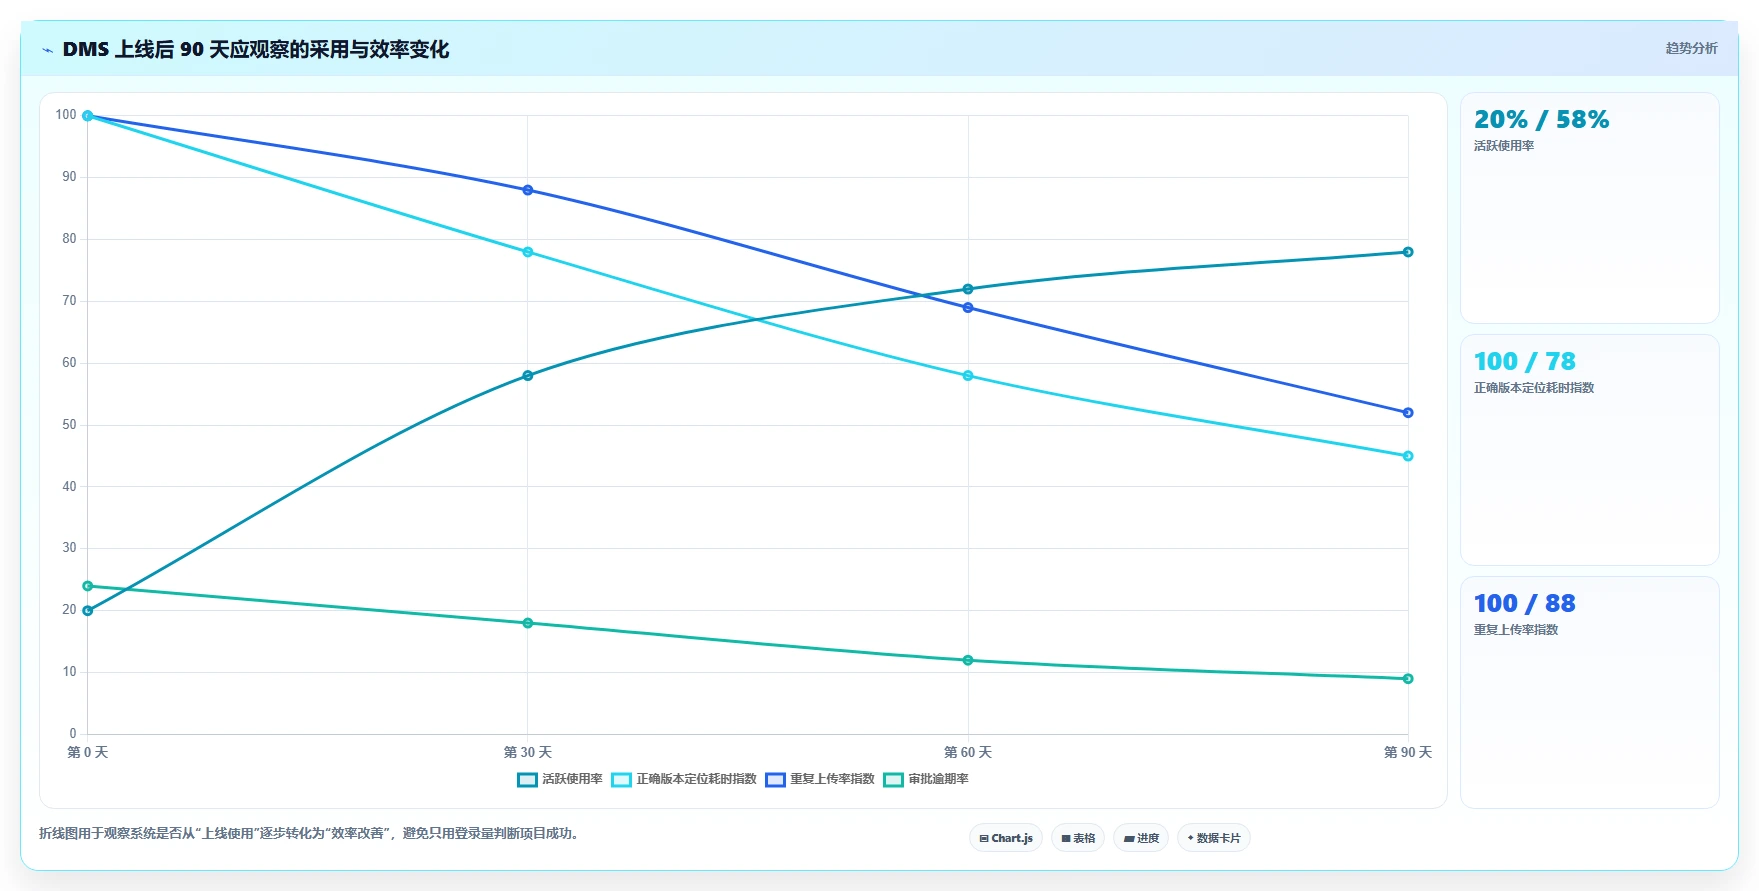The image size is (1759, 891).
Task: Click the 50 y-axis tick label
Action: pyautogui.click(x=69, y=425)
